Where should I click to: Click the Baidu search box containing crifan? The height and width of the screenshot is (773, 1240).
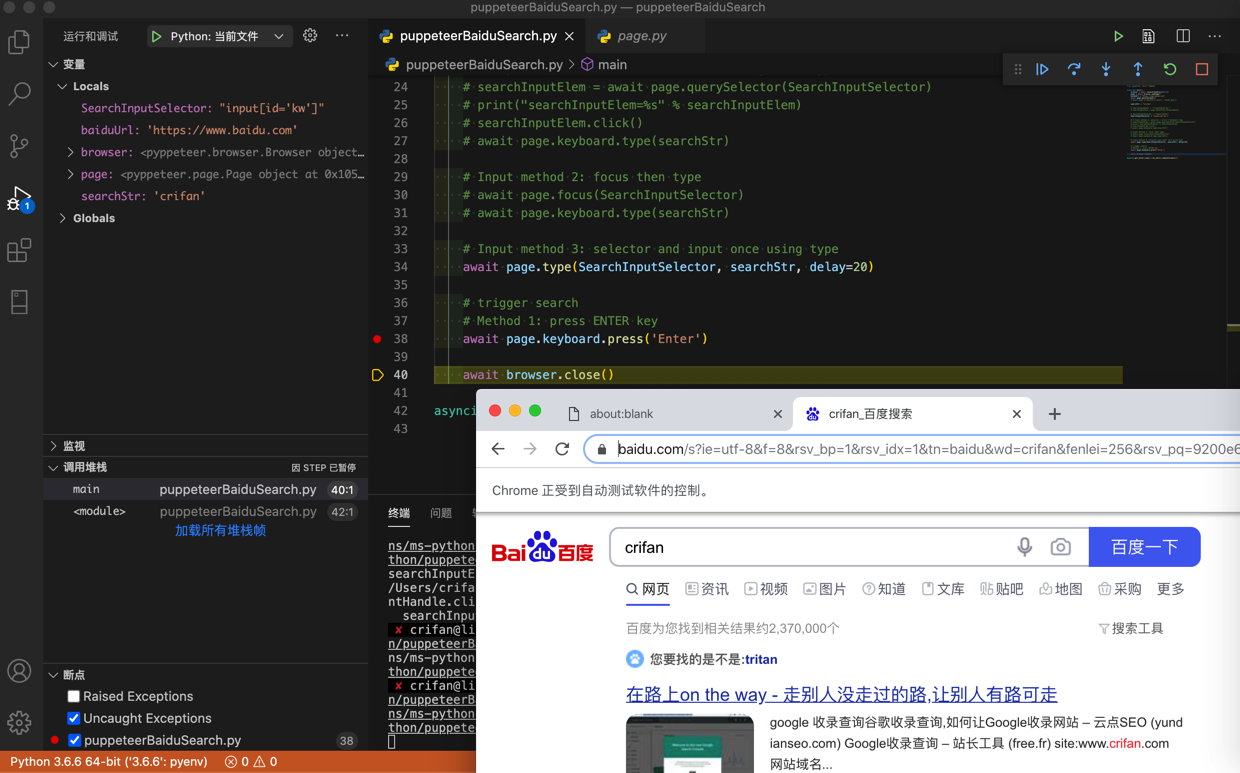(x=810, y=547)
